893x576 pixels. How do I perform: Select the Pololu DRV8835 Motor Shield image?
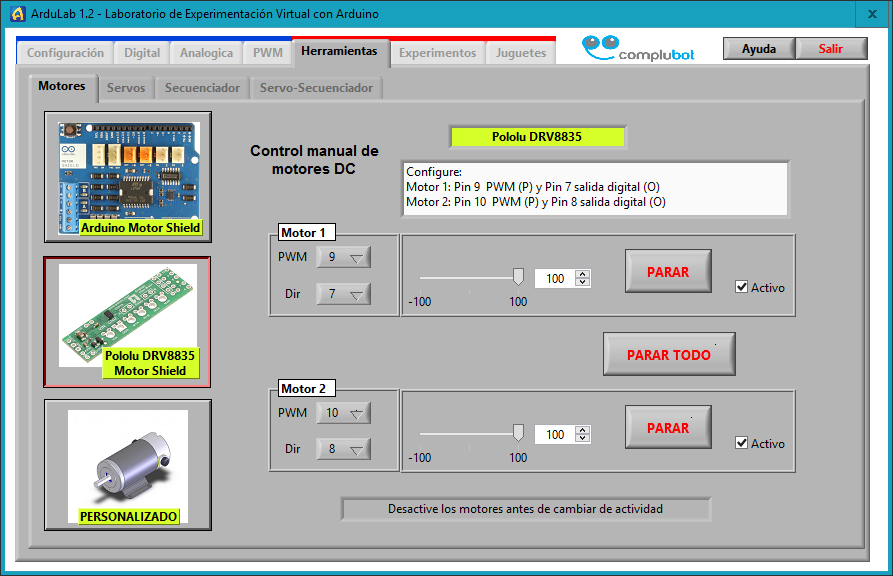click(128, 321)
